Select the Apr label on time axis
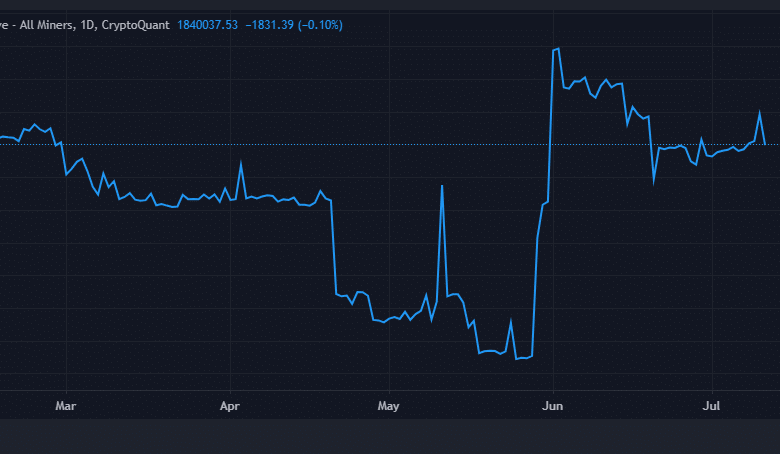 (x=230, y=406)
